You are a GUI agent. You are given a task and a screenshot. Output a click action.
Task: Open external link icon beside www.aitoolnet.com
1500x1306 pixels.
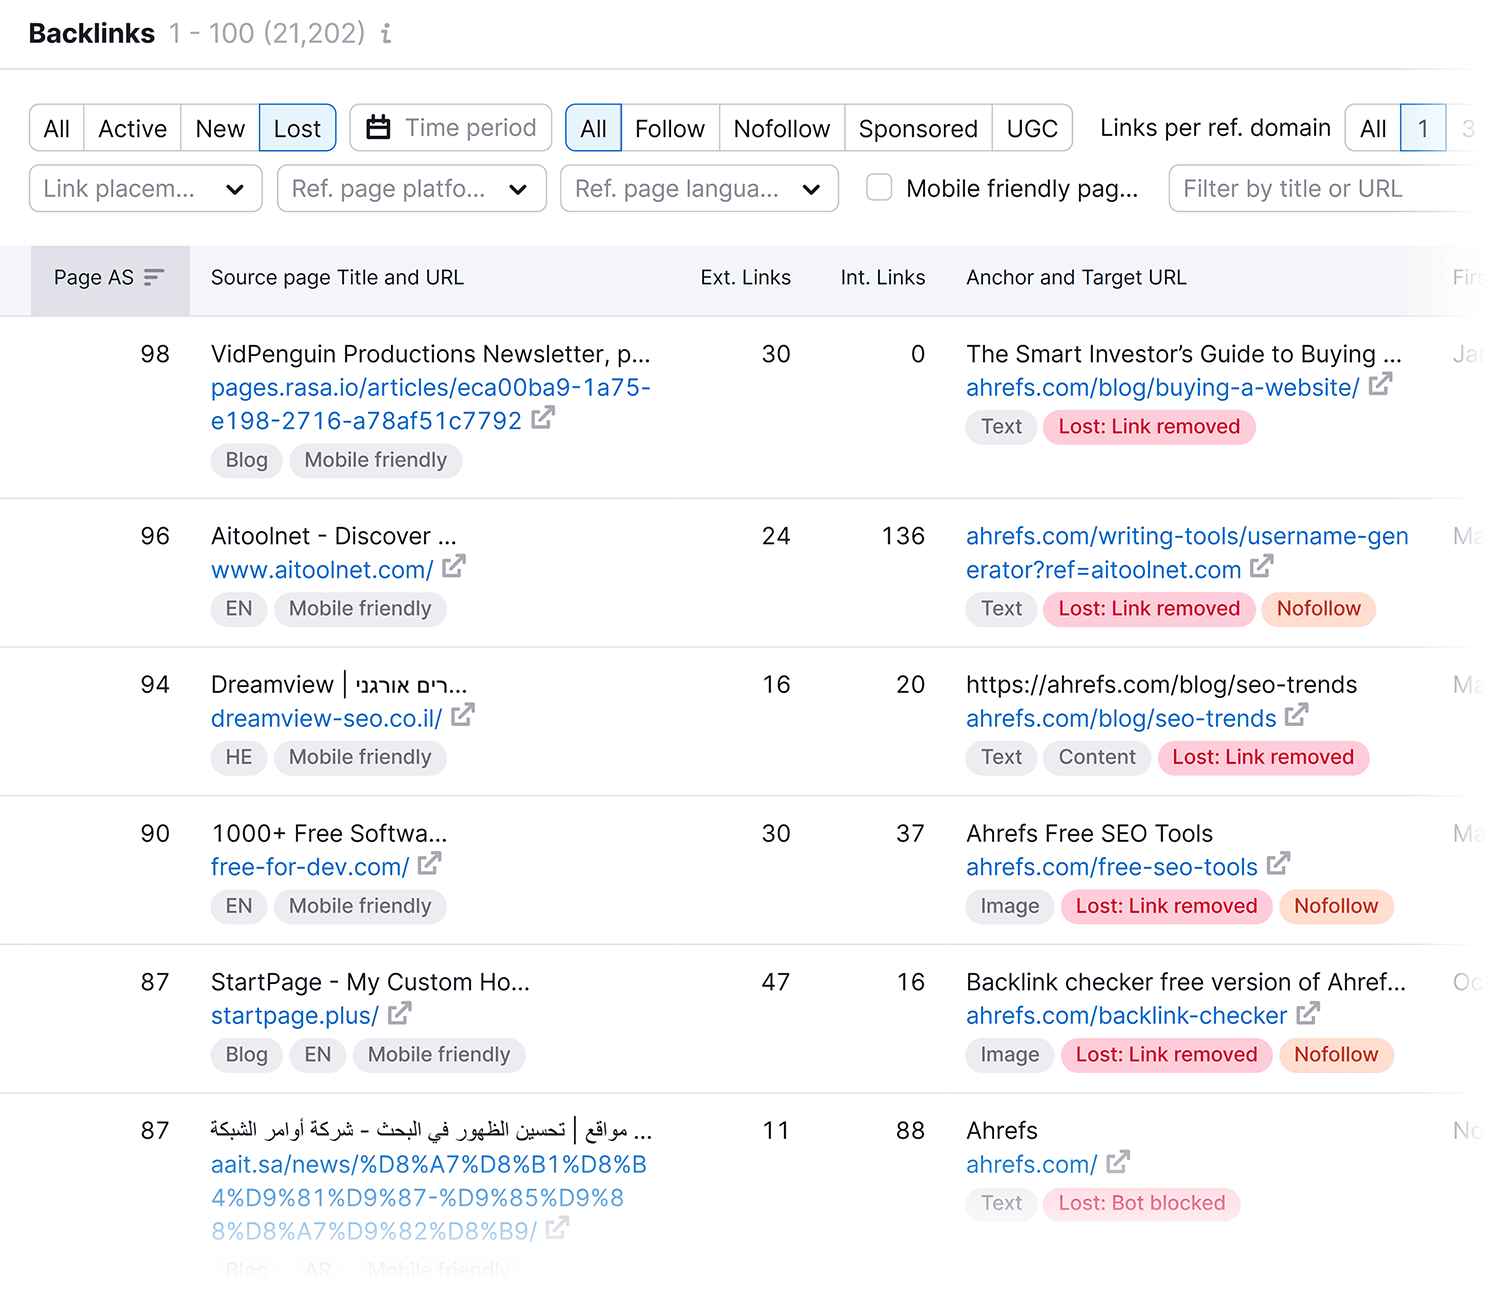click(454, 567)
